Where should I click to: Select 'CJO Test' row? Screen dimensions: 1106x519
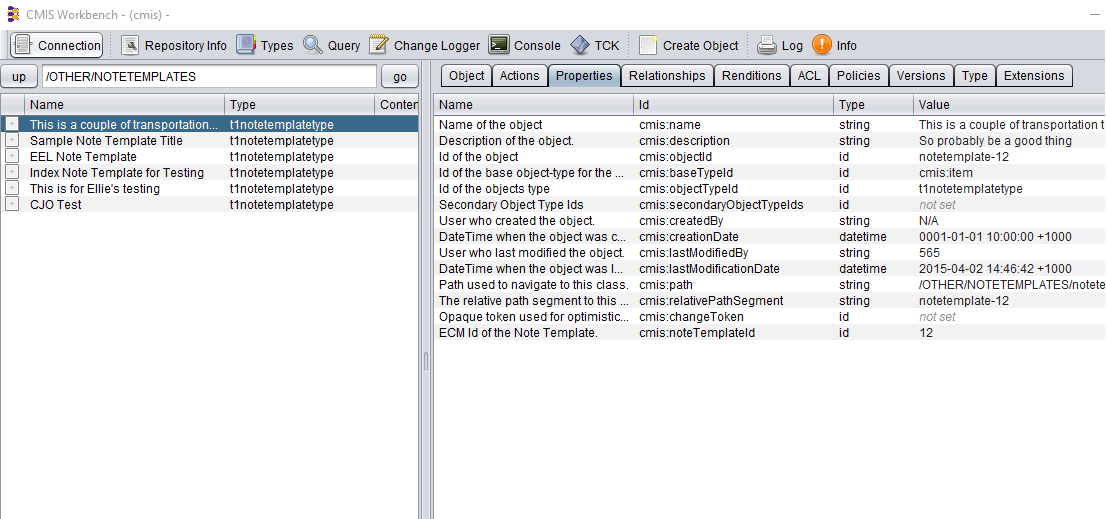point(209,204)
